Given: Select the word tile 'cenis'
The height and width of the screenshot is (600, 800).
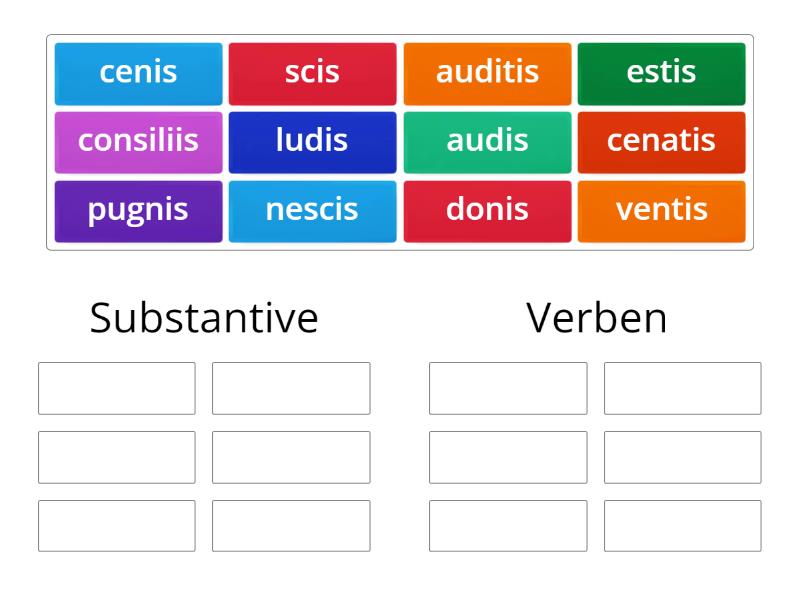Looking at the screenshot, I should click(x=137, y=71).
